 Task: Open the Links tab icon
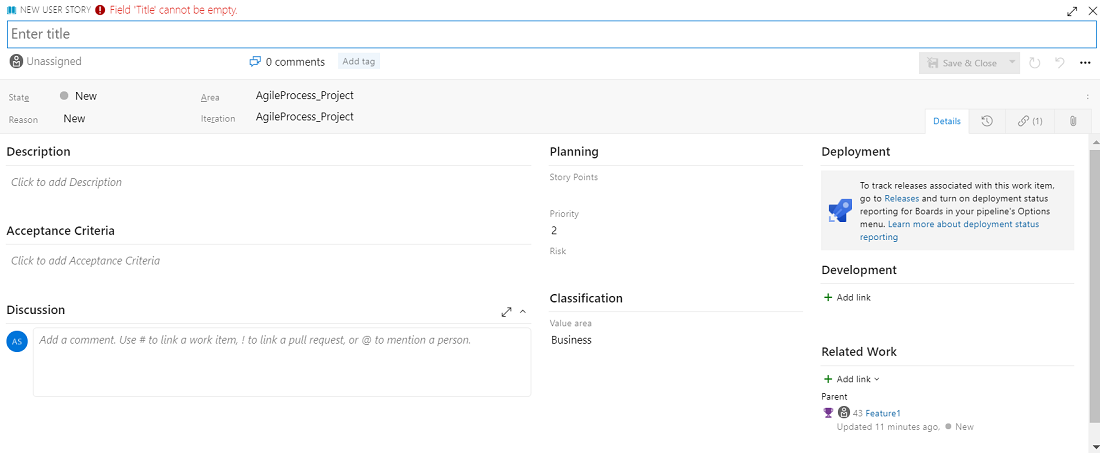pos(1030,121)
